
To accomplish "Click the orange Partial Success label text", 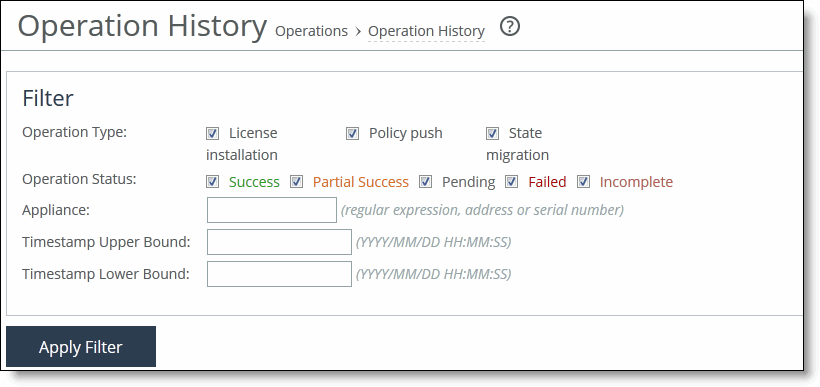I will coord(360,182).
